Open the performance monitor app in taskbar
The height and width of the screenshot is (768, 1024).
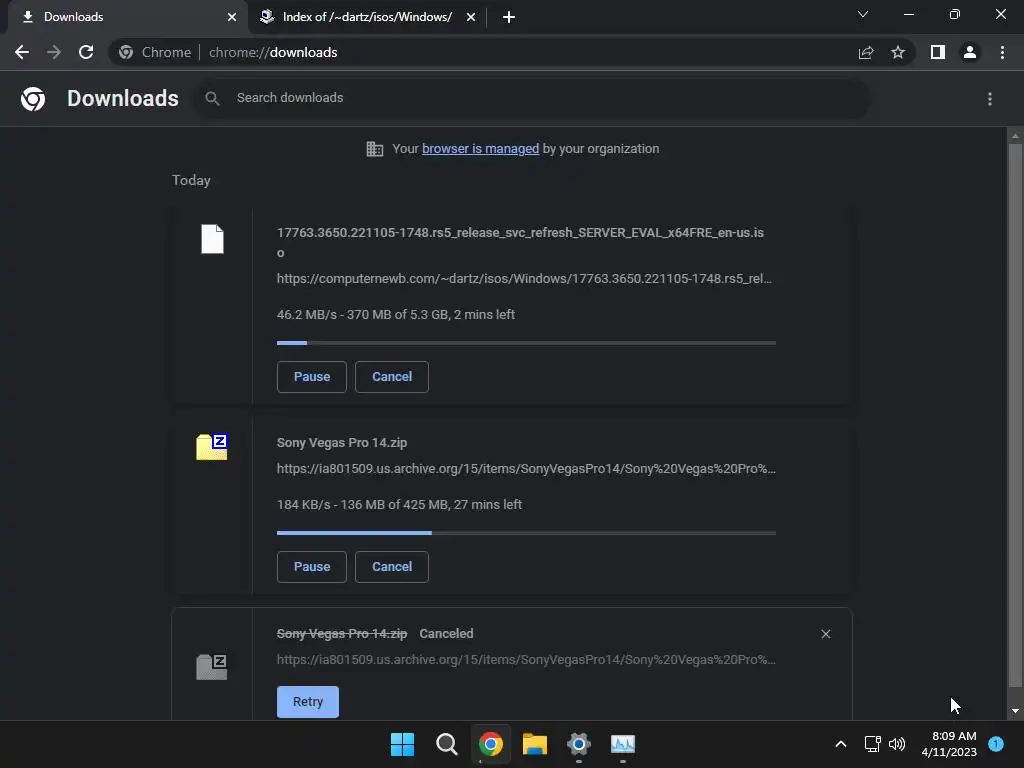click(623, 744)
